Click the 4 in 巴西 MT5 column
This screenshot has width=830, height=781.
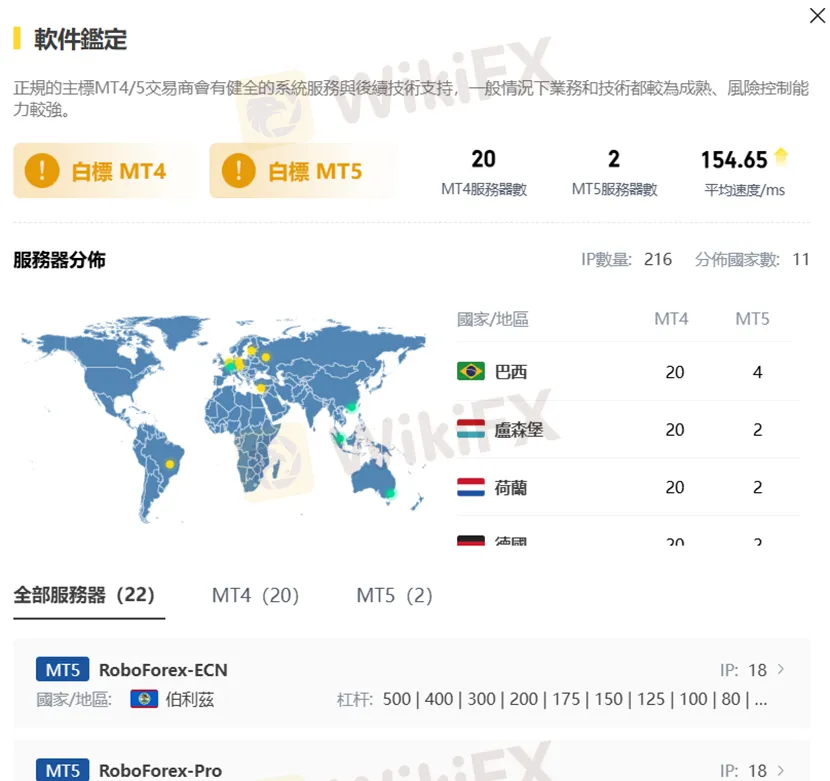click(757, 372)
